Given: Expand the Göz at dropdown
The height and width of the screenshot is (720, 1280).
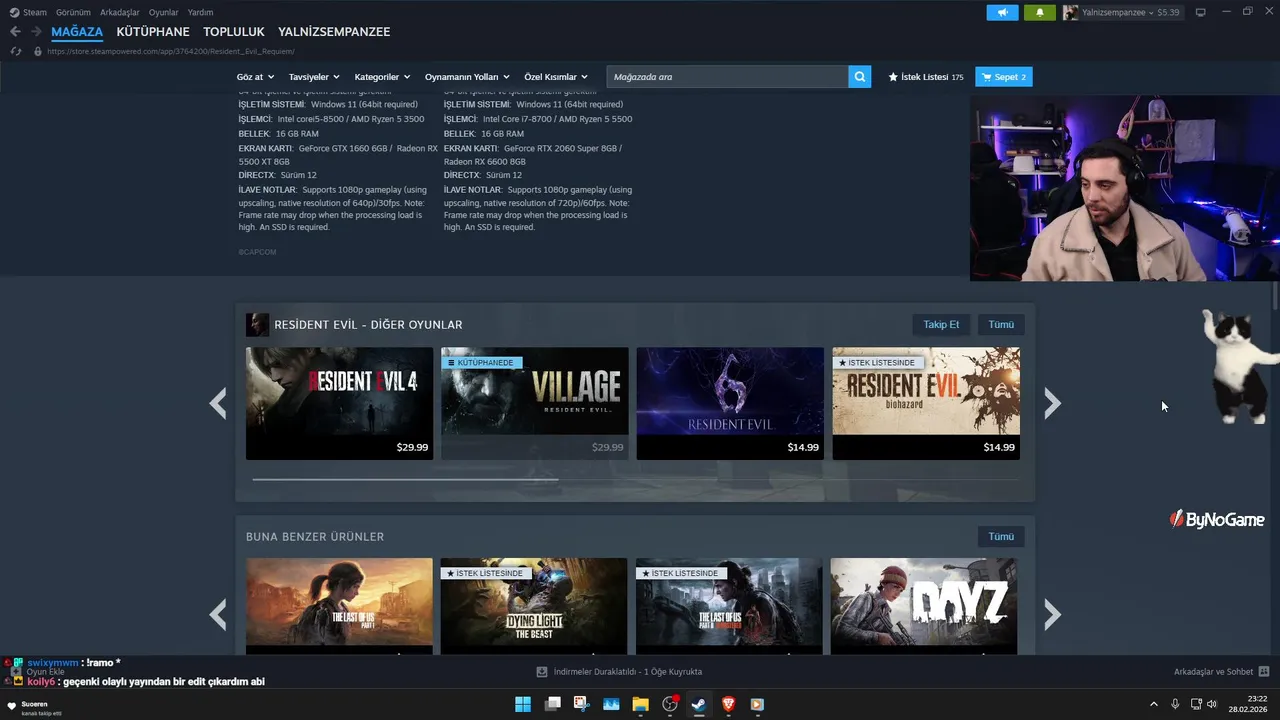Looking at the screenshot, I should [x=255, y=77].
